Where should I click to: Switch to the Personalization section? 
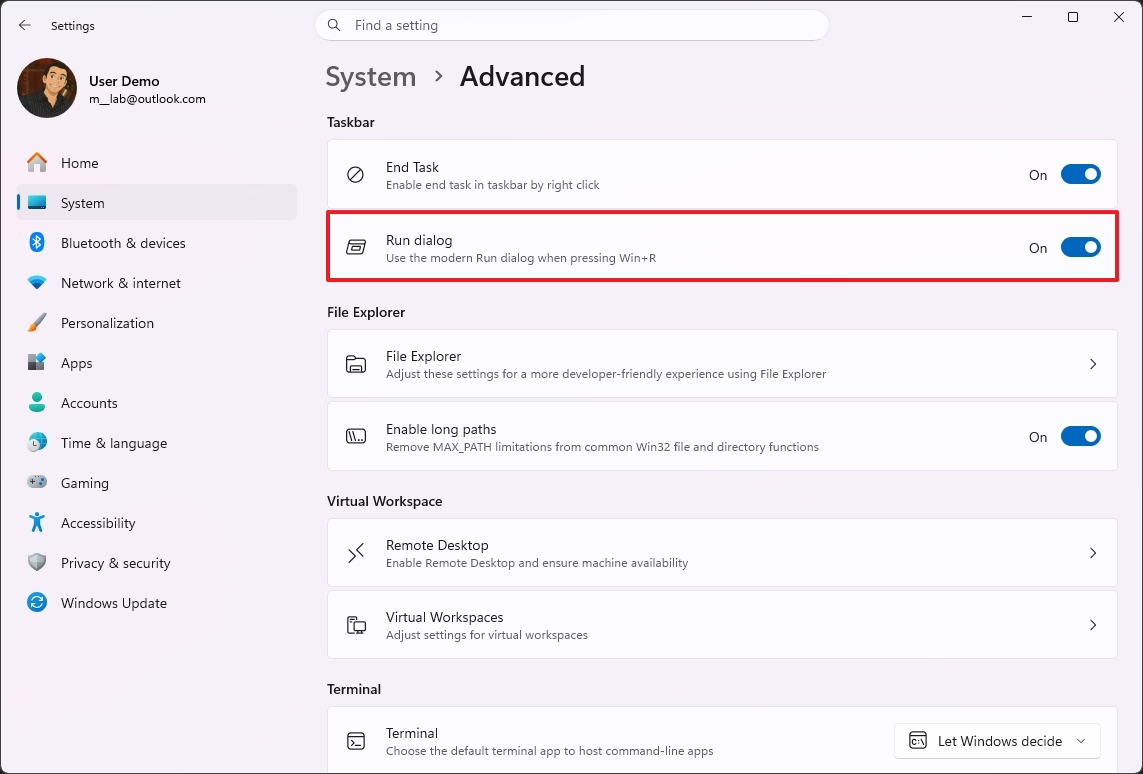pyautogui.click(x=107, y=323)
